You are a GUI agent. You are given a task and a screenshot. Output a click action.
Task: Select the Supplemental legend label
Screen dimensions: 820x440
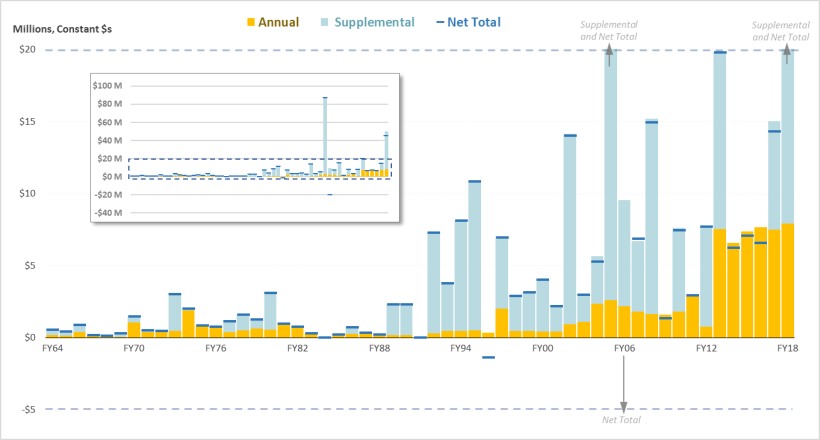click(x=376, y=22)
